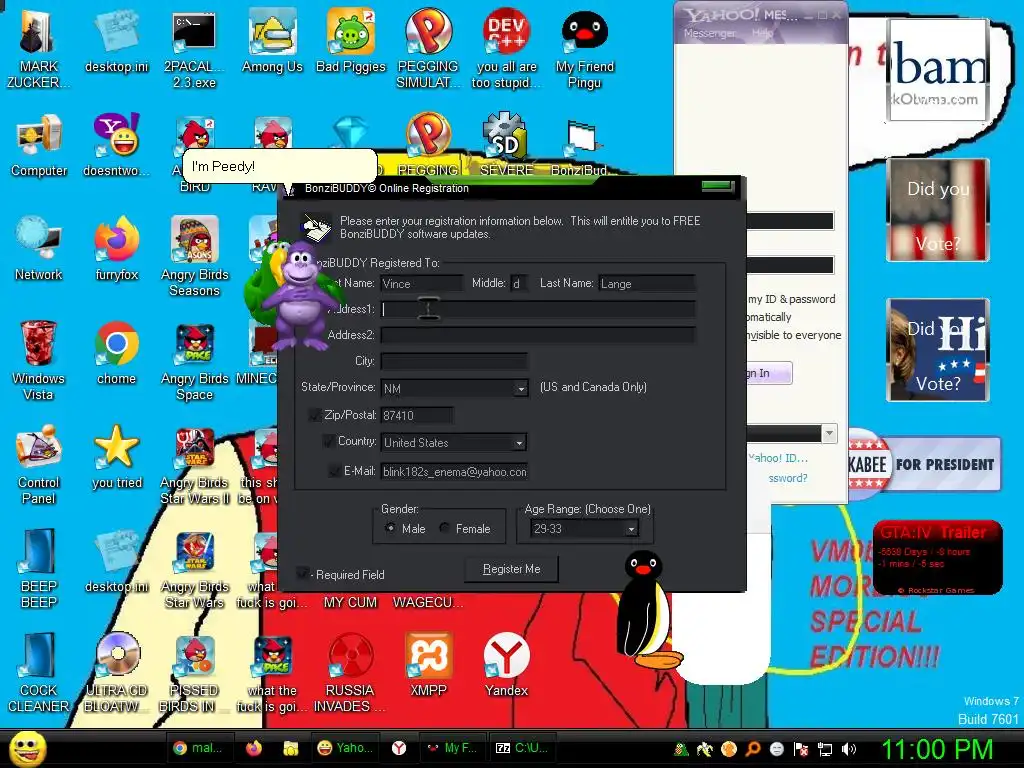Image resolution: width=1024 pixels, height=768 pixels.
Task: Open the network tray icon
Action: [x=825, y=749]
